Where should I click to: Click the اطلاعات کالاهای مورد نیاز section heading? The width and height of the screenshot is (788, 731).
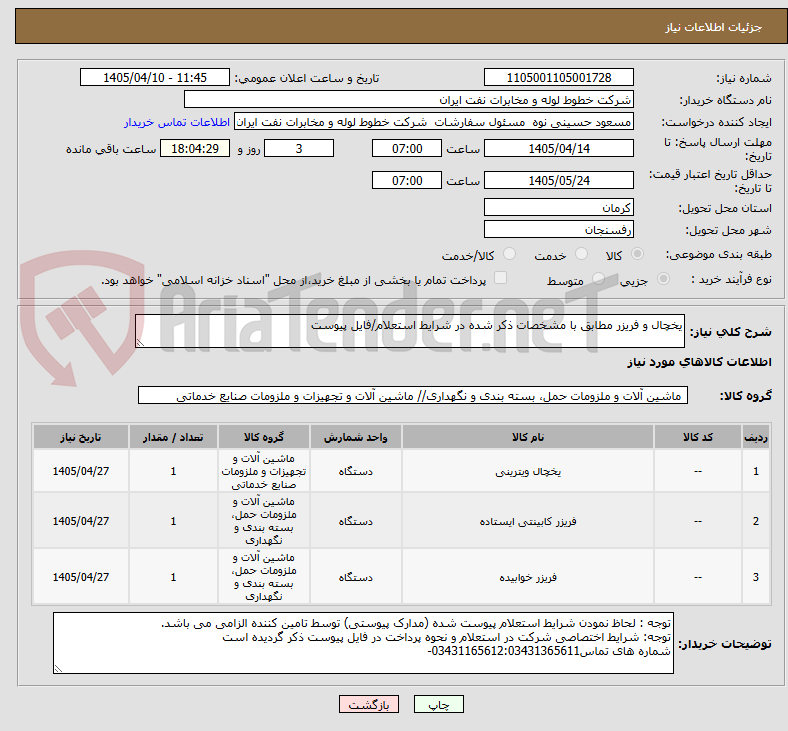click(x=699, y=362)
